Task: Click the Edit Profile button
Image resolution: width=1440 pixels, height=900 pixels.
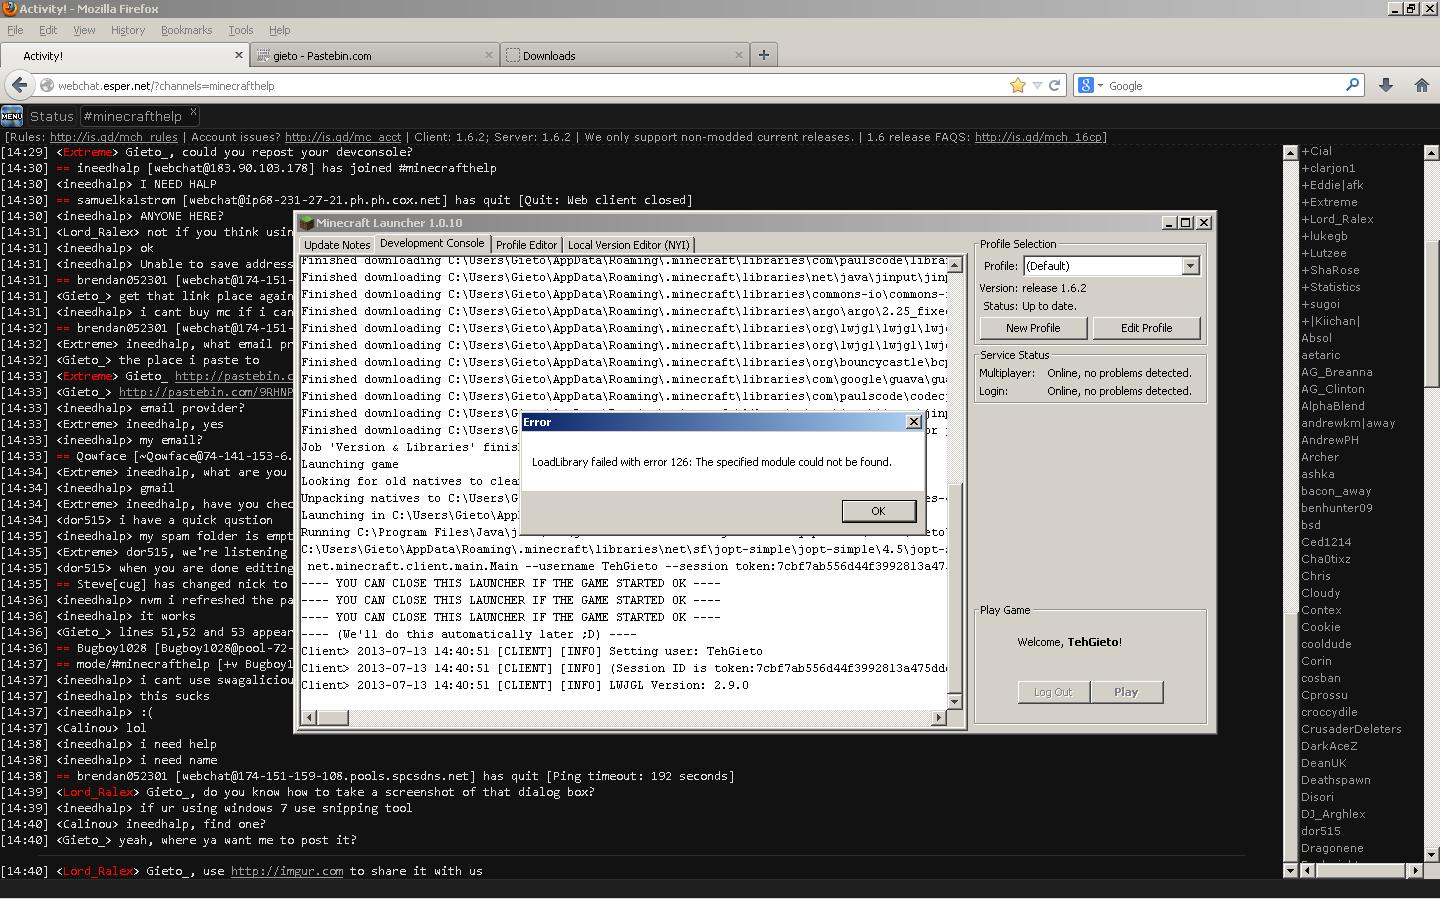Action: click(1146, 328)
